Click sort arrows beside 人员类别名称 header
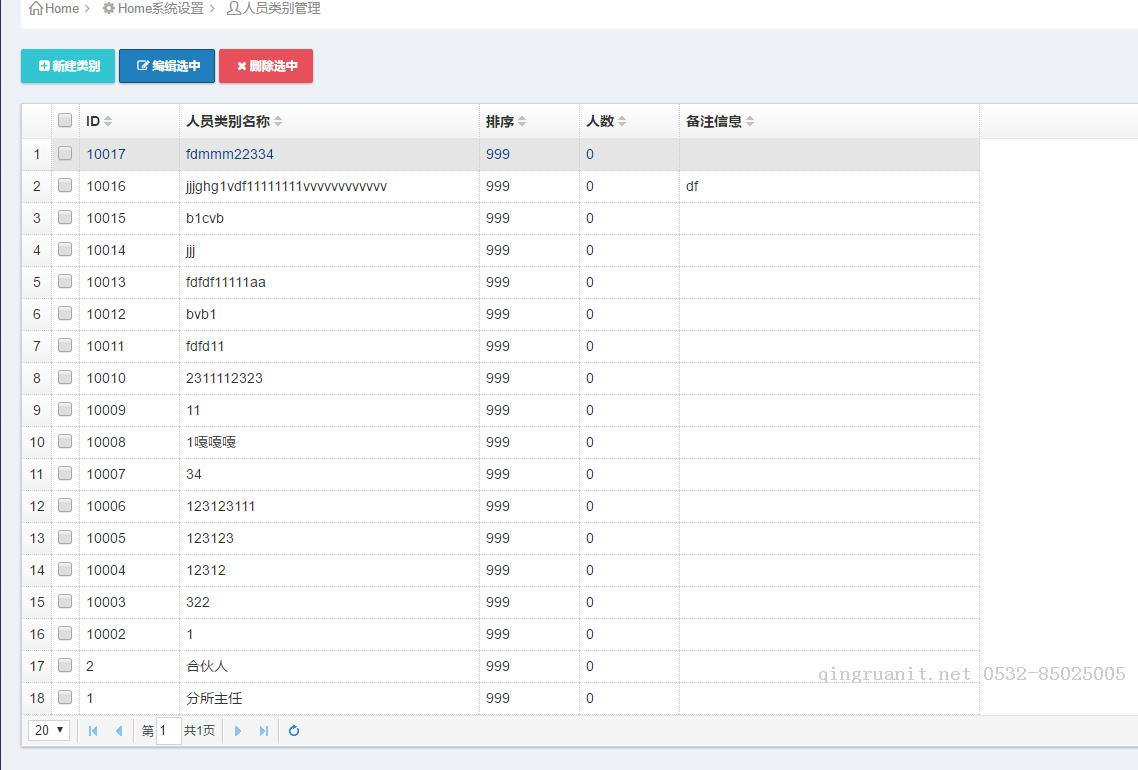Viewport: 1138px width, 770px height. 278,122
